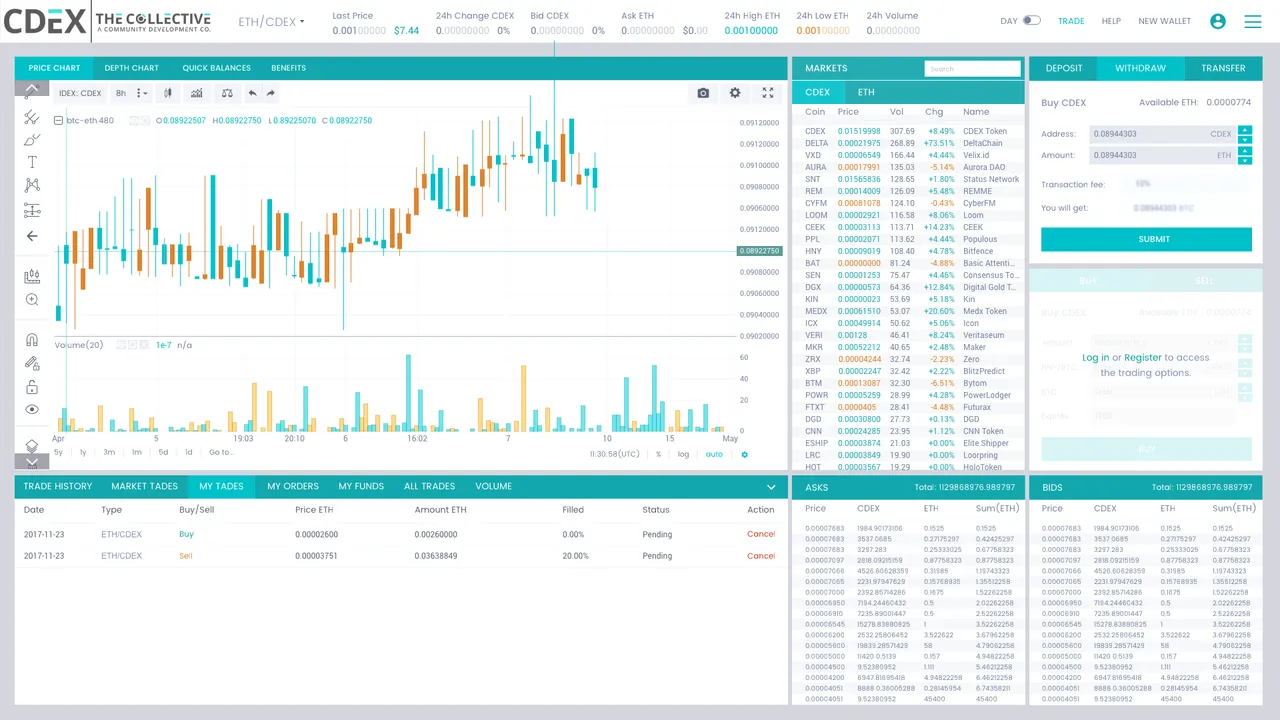Screen dimensions: 1280x720
Task: Open the New Wallet link
Action: (x=1165, y=21)
